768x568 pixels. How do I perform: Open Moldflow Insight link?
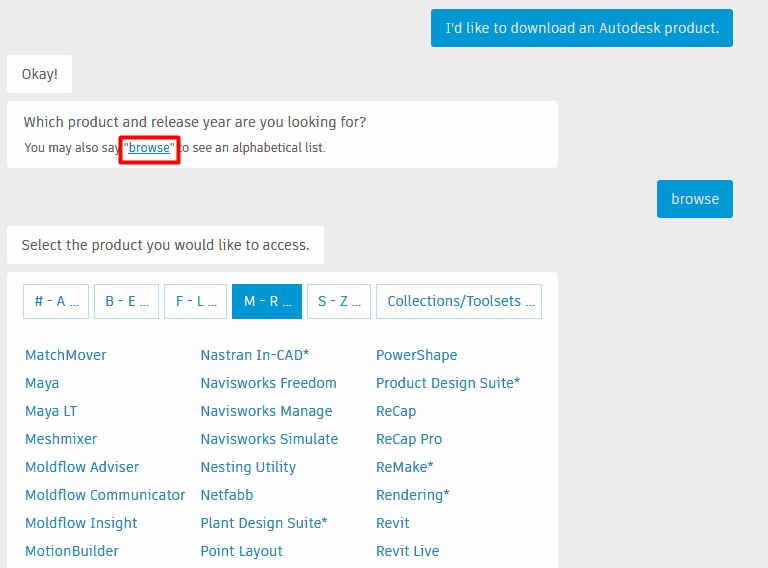tap(81, 523)
